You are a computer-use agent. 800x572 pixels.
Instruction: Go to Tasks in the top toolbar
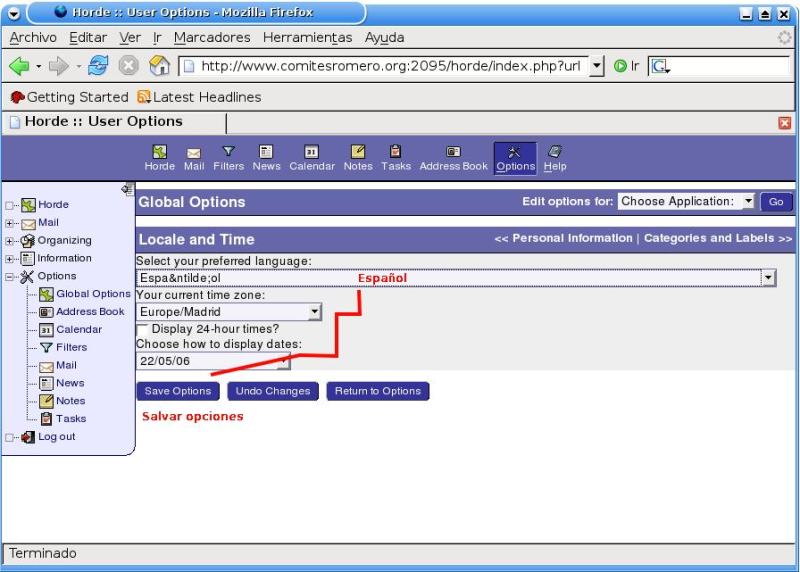[x=396, y=157]
